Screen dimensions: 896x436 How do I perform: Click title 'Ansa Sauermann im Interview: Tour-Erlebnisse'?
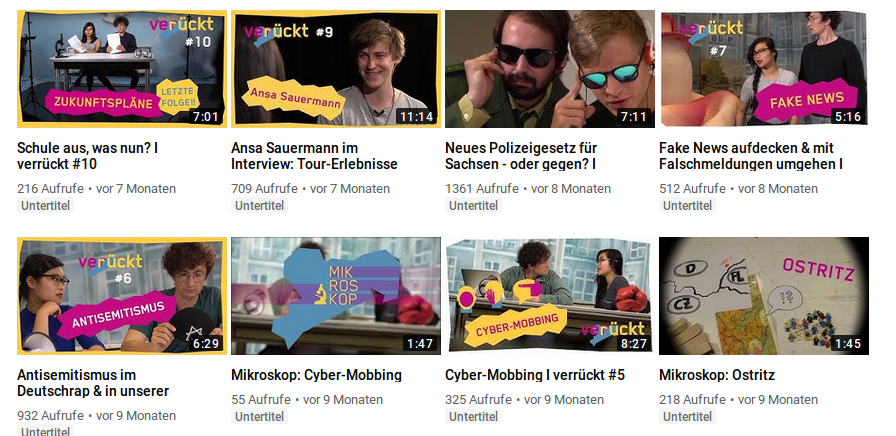click(314, 156)
